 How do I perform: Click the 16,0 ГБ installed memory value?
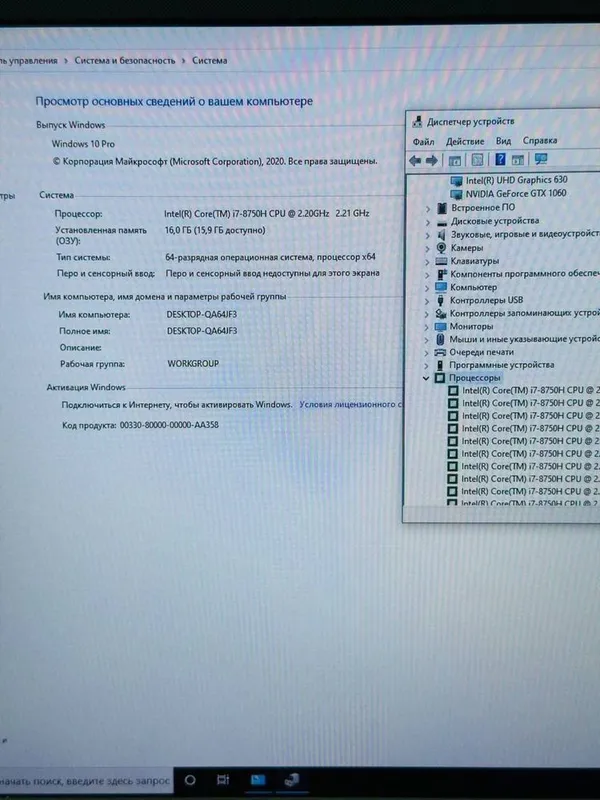pyautogui.click(x=215, y=231)
